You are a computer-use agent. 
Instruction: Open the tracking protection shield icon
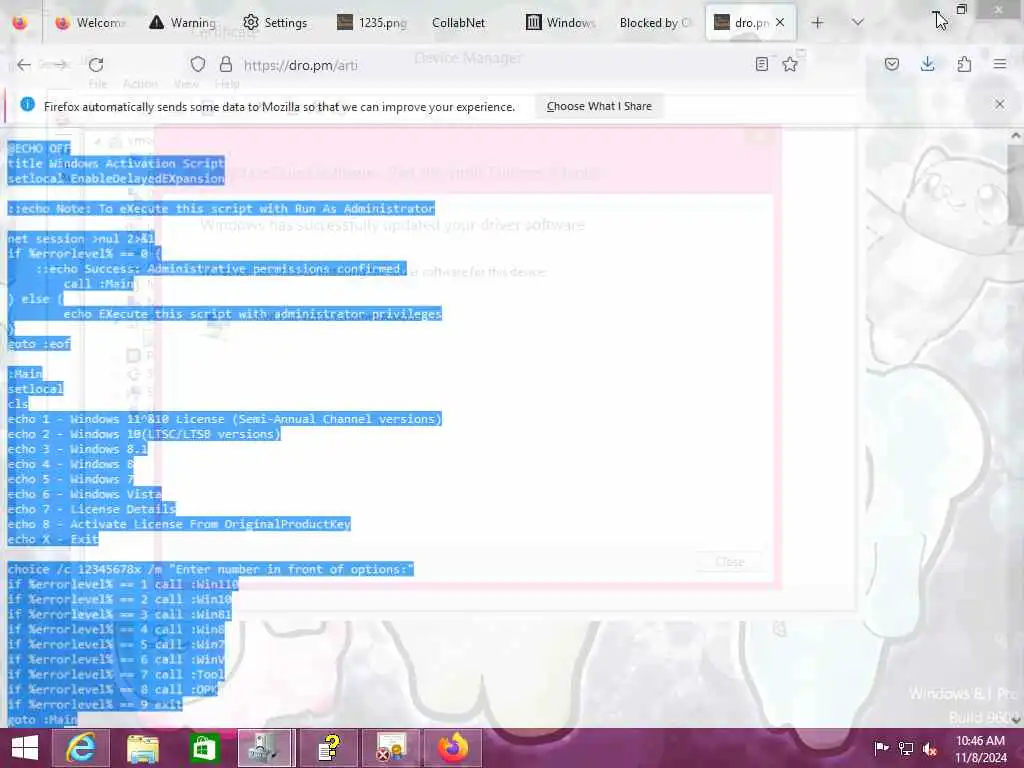point(198,64)
